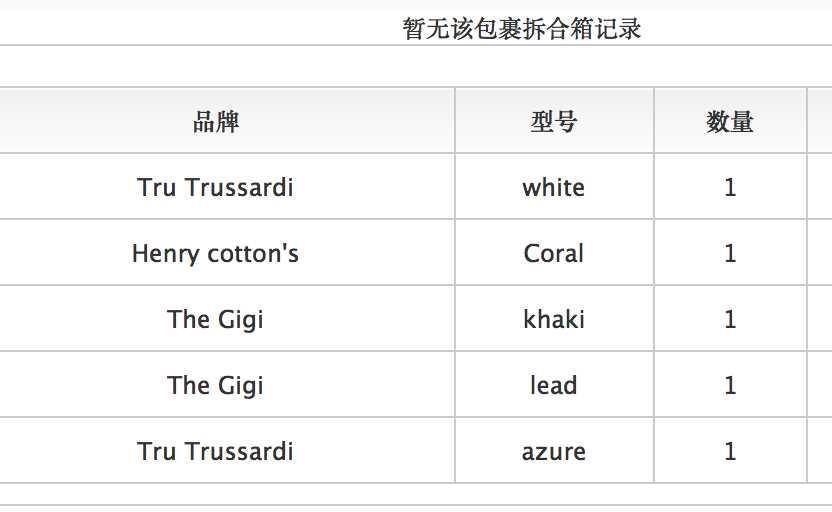Click the 型号 column header

pos(553,122)
